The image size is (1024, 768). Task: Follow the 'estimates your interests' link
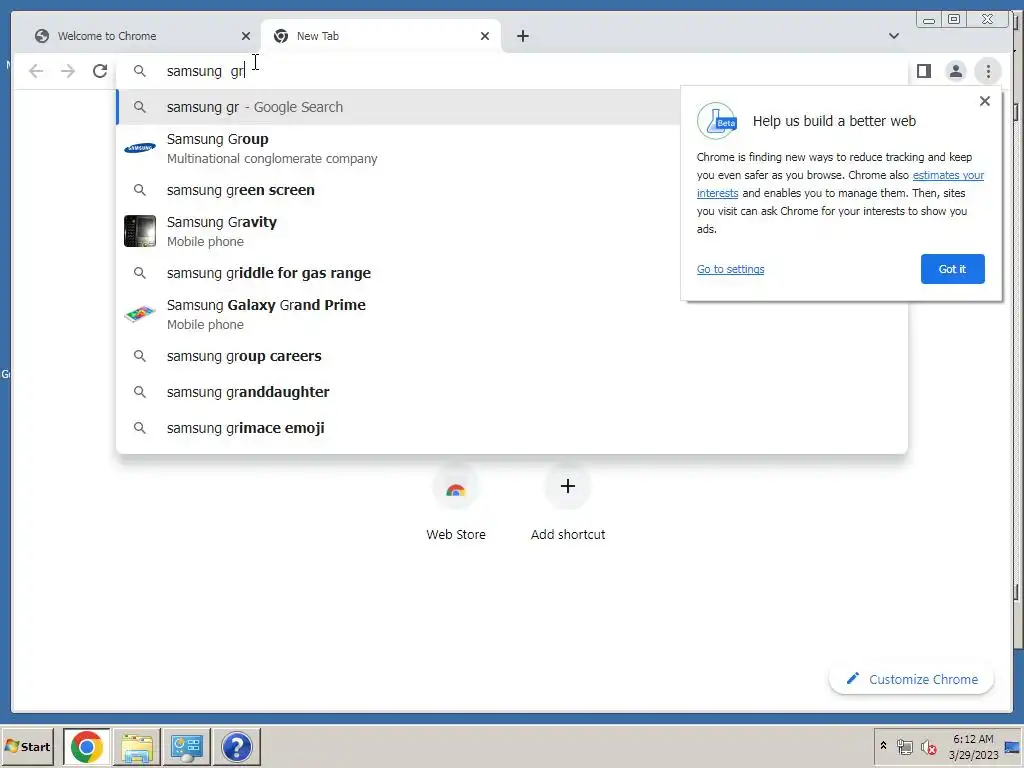point(948,175)
